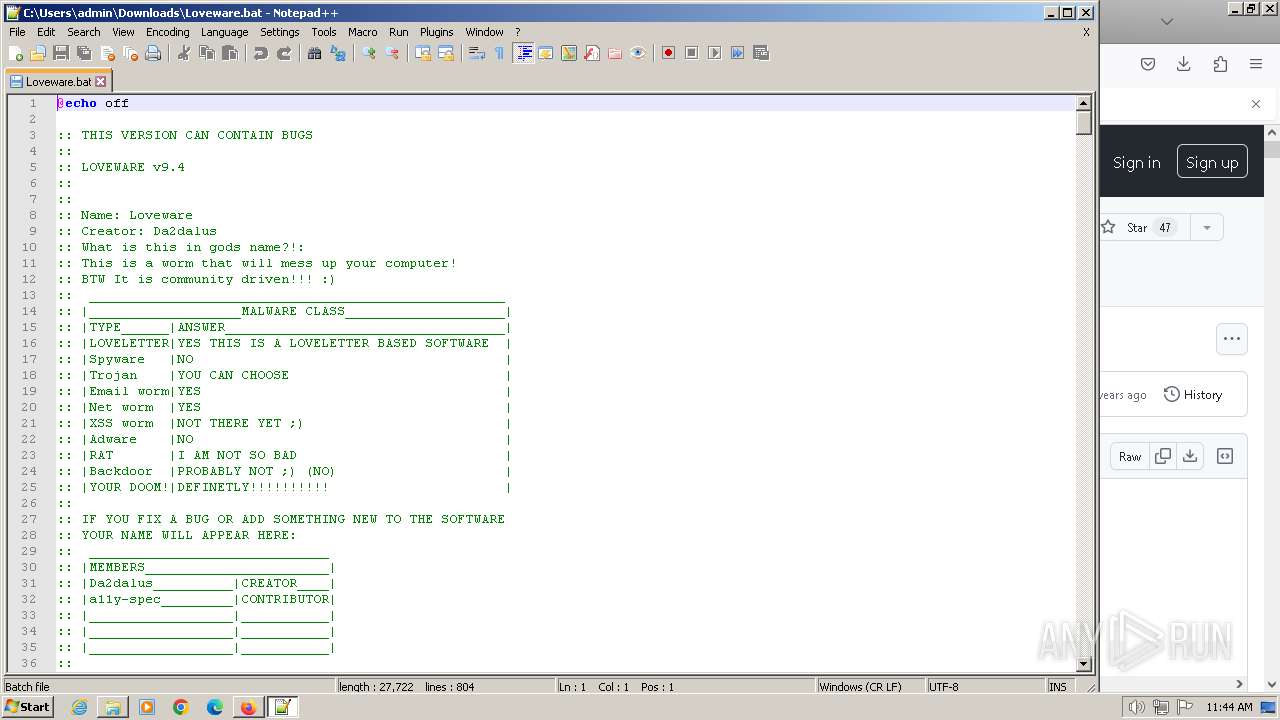Viewport: 1280px width, 720px height.
Task: Open Firefox downloads with the arrow icon
Action: point(1184,64)
